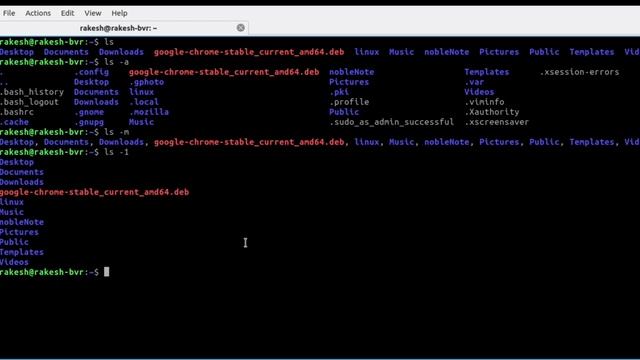
Task: Click 'Music' in the single-column ls -1 listing
Action: point(12,212)
